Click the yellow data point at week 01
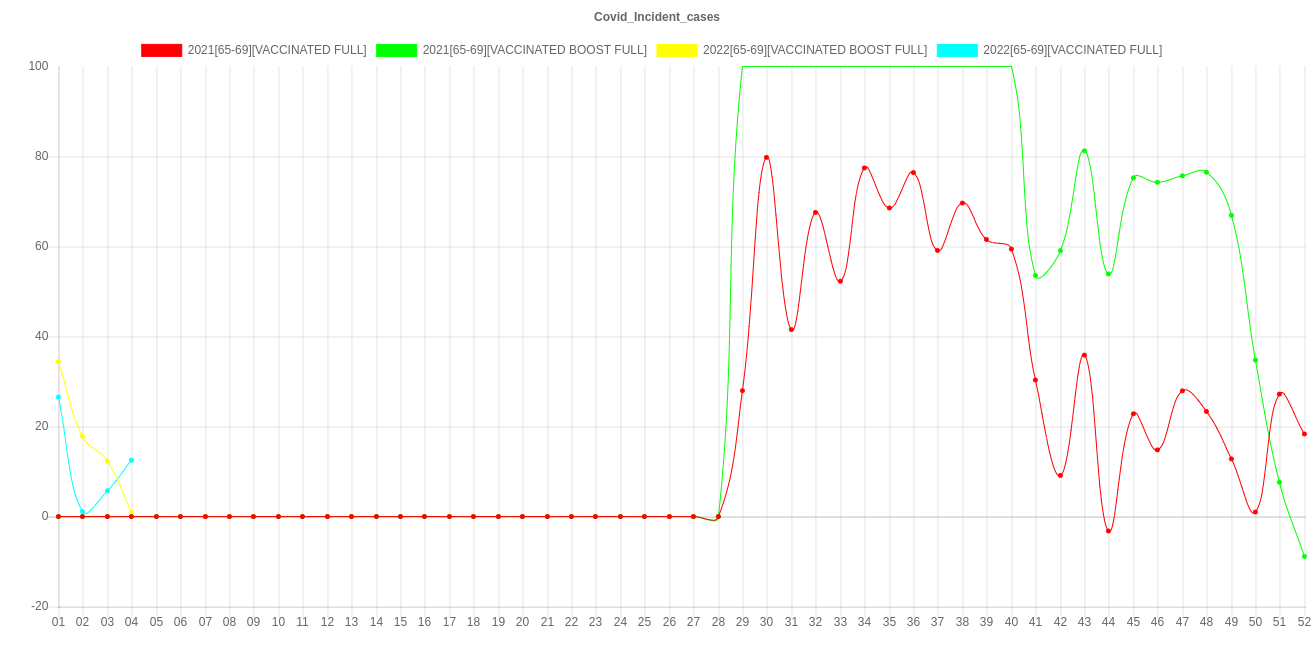The height and width of the screenshot is (657, 1314). click(58, 362)
